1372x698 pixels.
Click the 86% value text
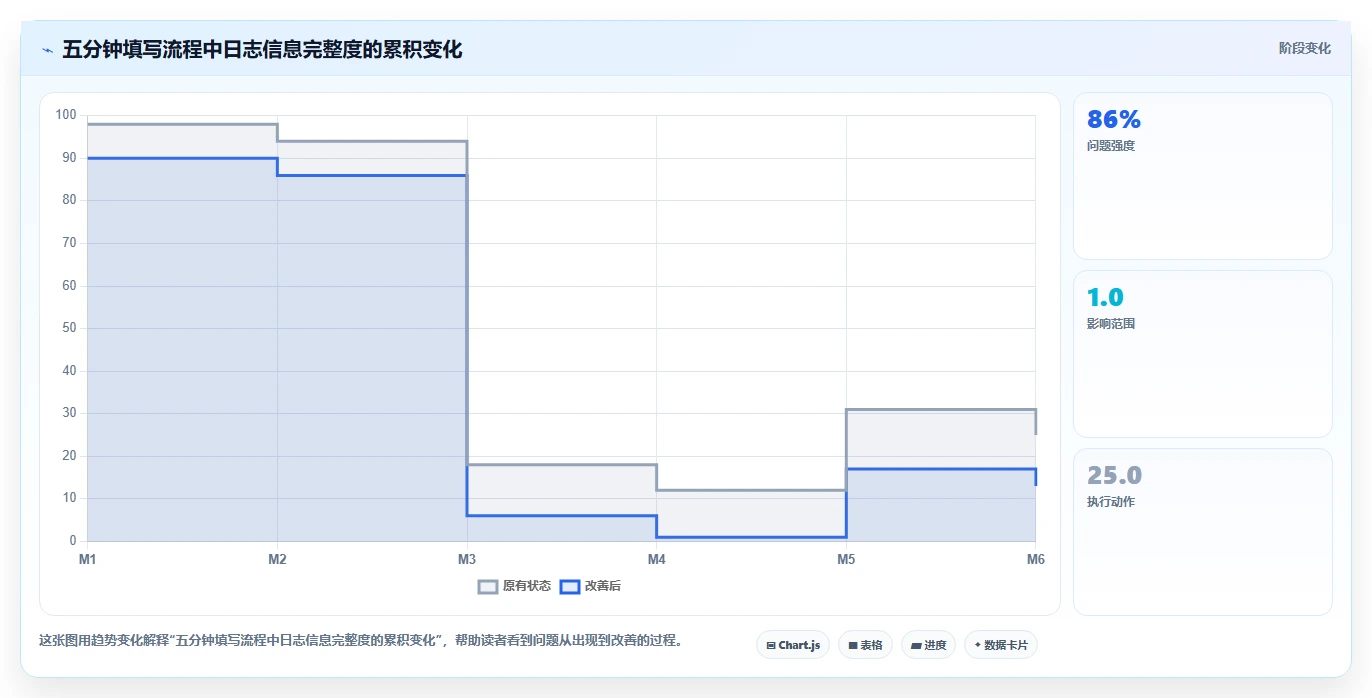click(x=1114, y=119)
